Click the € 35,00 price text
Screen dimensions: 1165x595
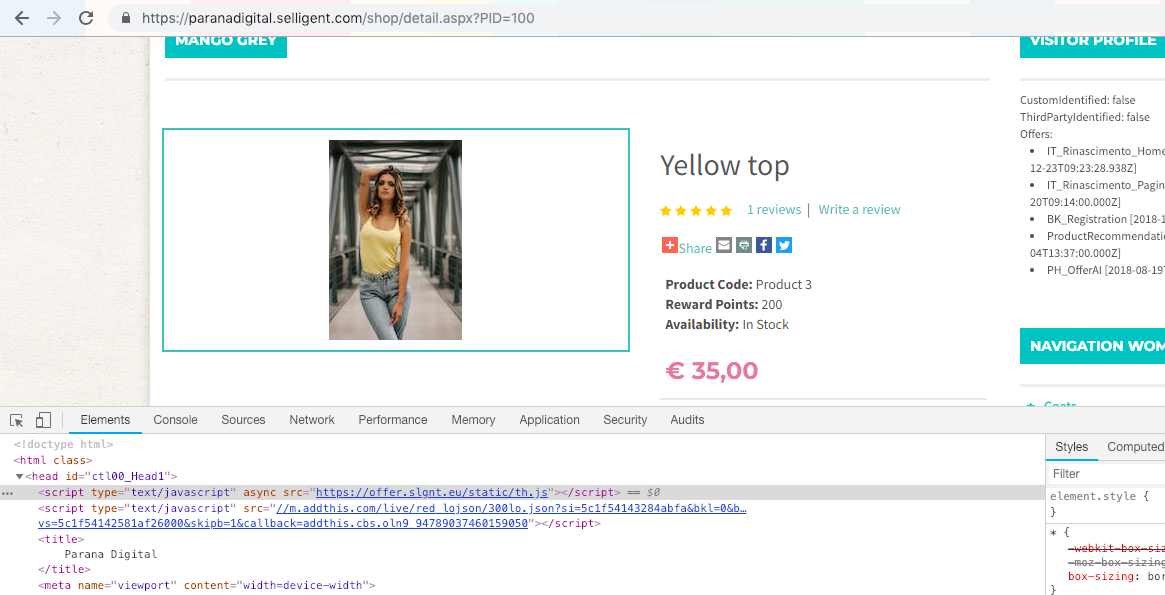click(x=712, y=370)
